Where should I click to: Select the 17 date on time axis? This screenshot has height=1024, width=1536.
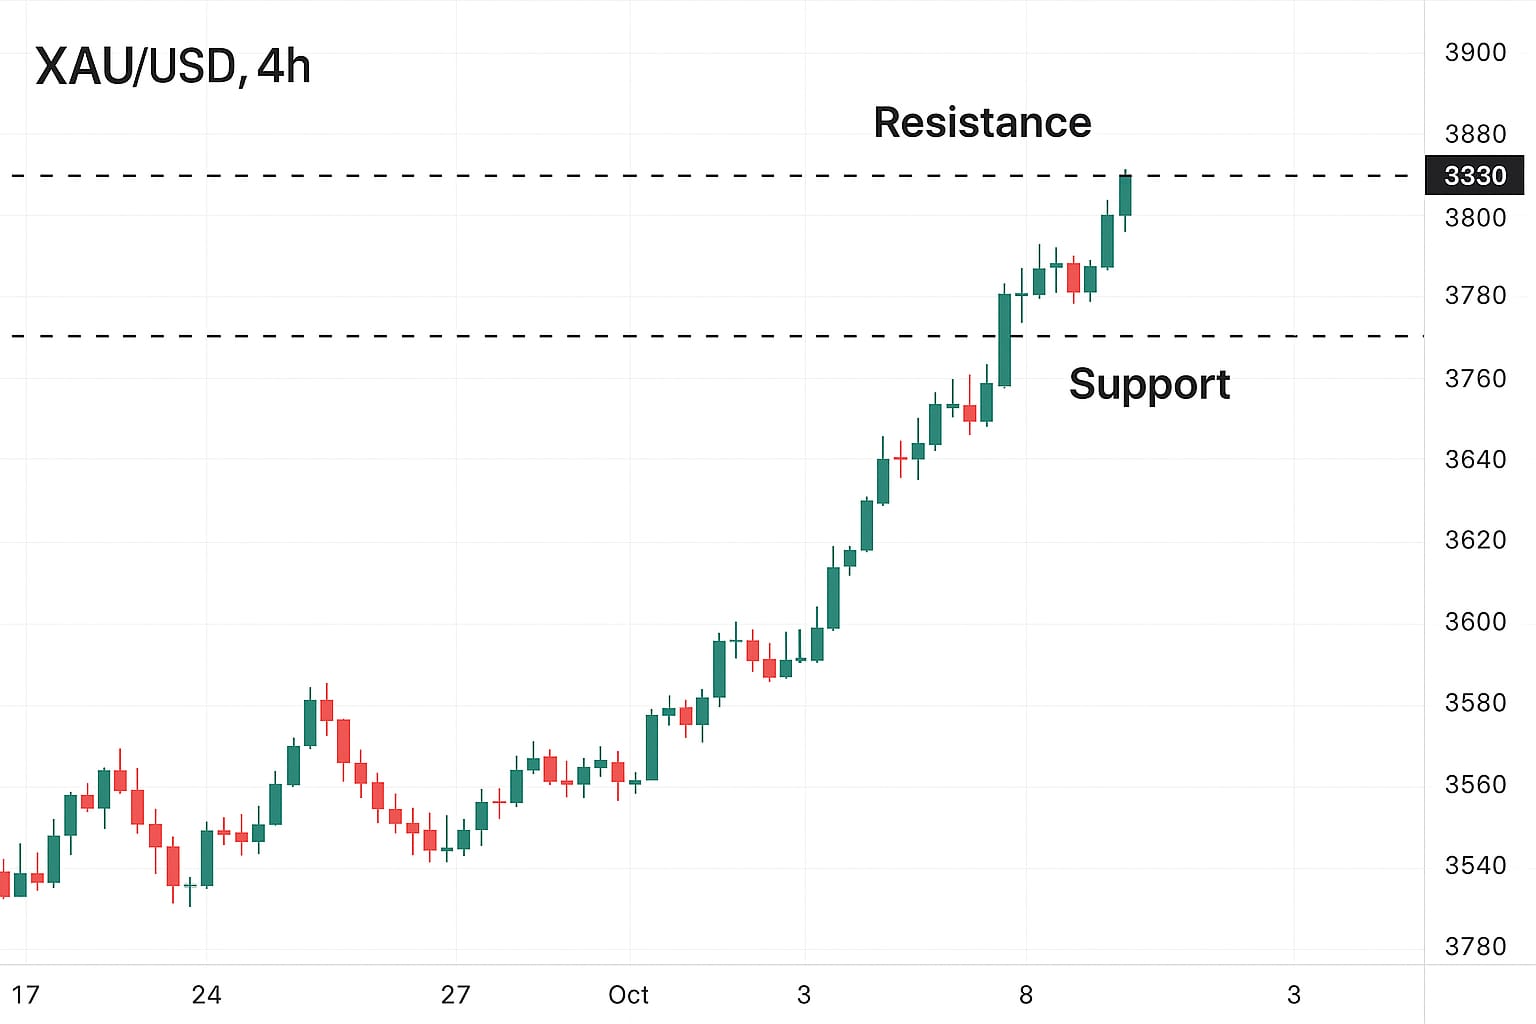[25, 995]
